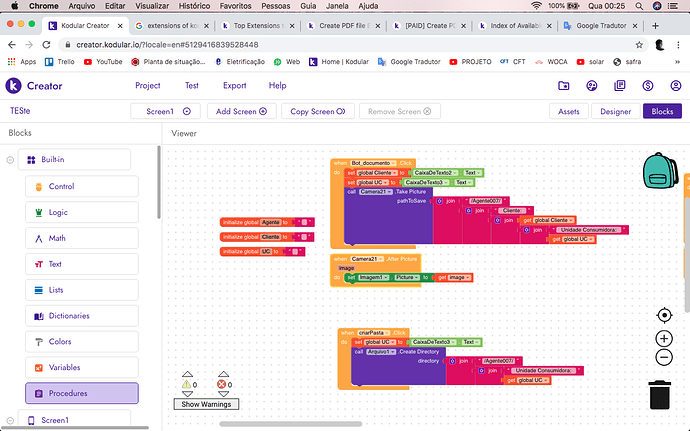690x431 pixels.
Task: Open criarPasta component dropdown in Click block
Action: coord(374,333)
